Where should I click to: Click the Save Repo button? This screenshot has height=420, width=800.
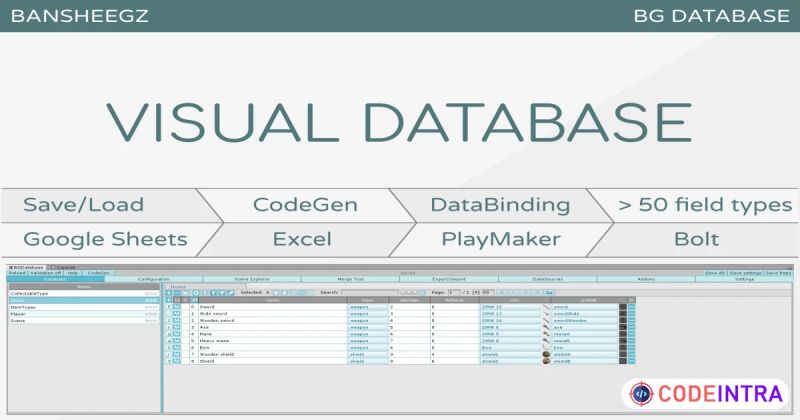click(x=778, y=273)
